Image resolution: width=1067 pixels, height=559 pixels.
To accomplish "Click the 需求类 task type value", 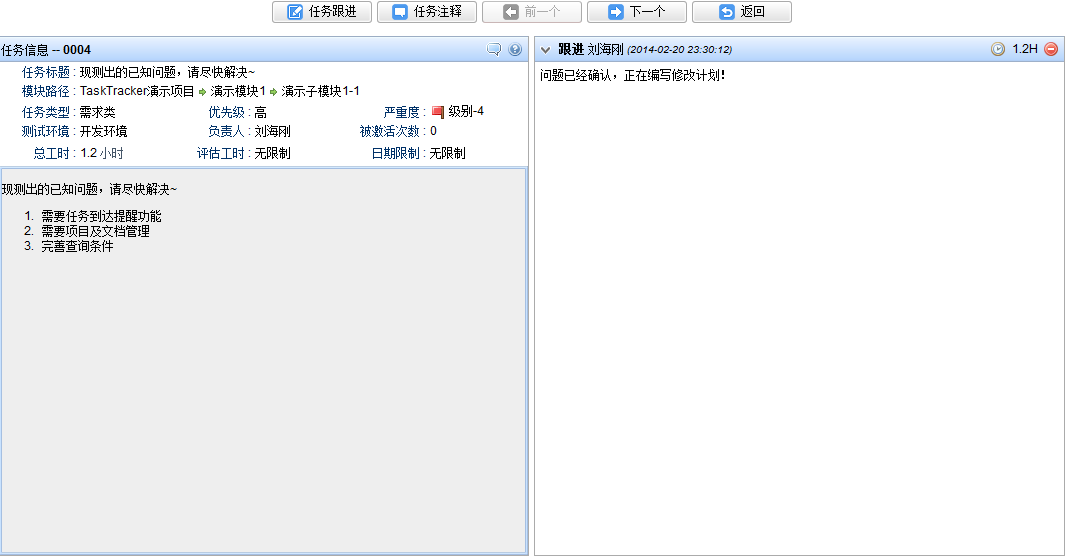I will (x=97, y=112).
